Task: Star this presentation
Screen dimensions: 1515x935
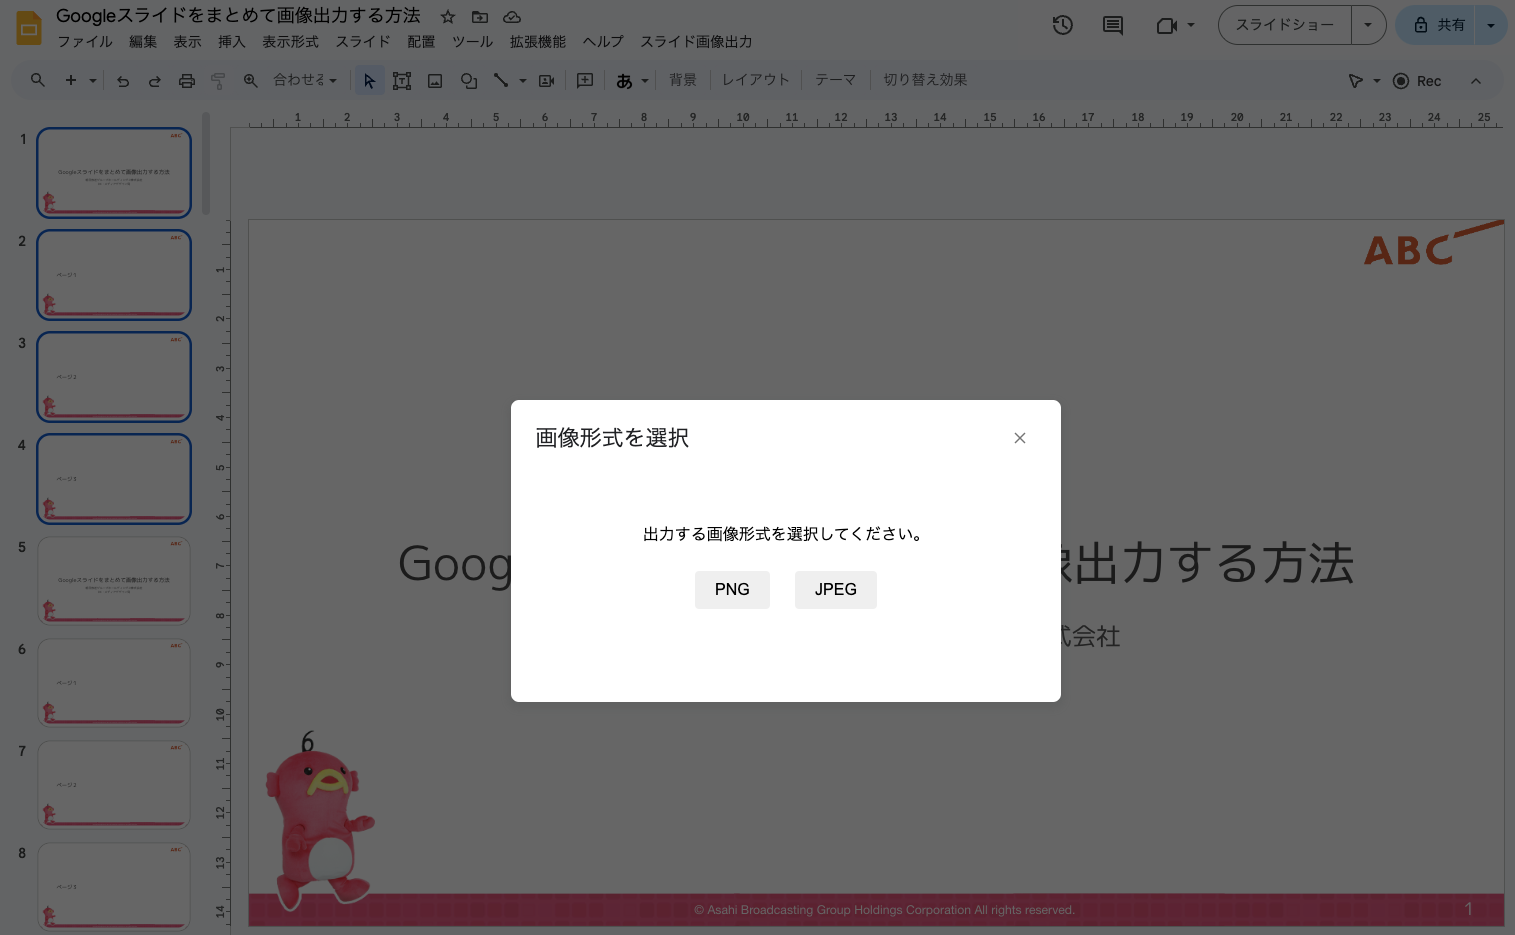Action: [448, 17]
